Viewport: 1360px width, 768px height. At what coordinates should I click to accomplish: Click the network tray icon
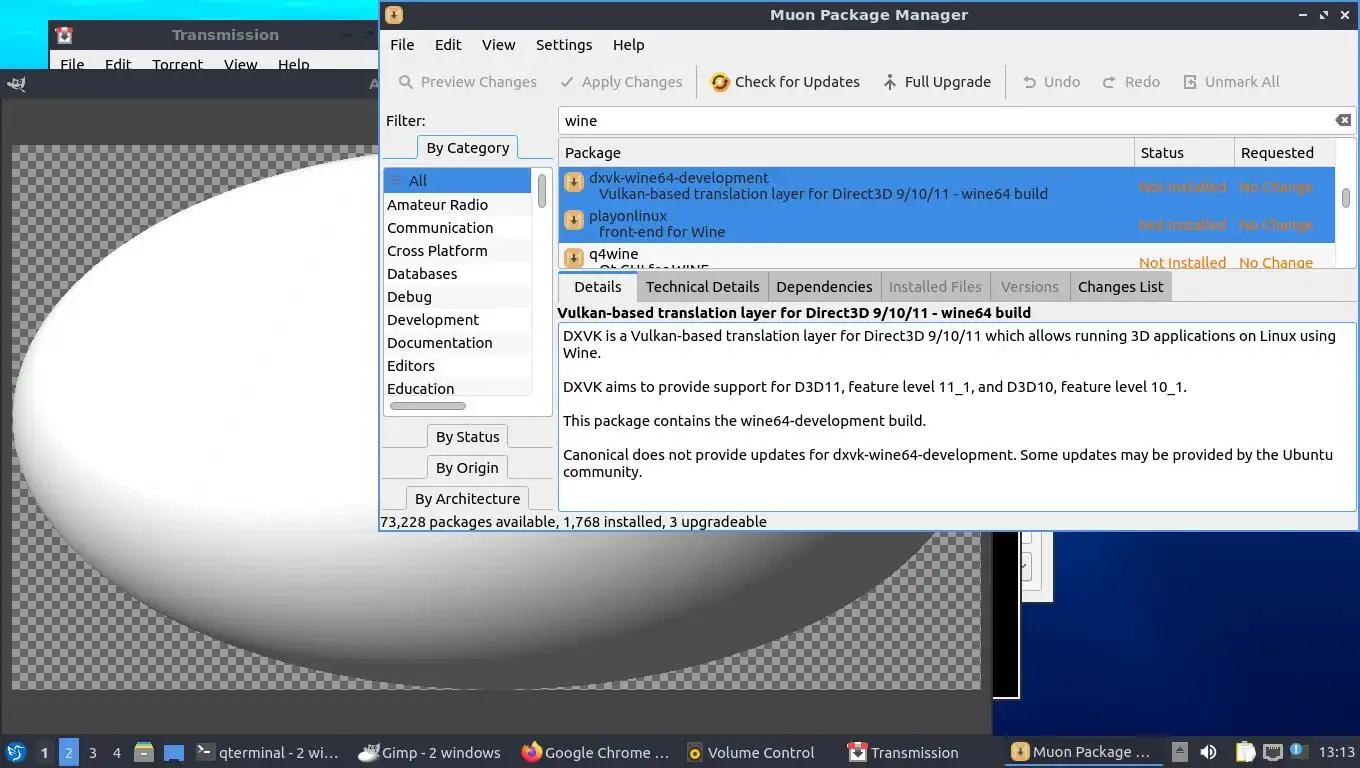[x=1273, y=752]
